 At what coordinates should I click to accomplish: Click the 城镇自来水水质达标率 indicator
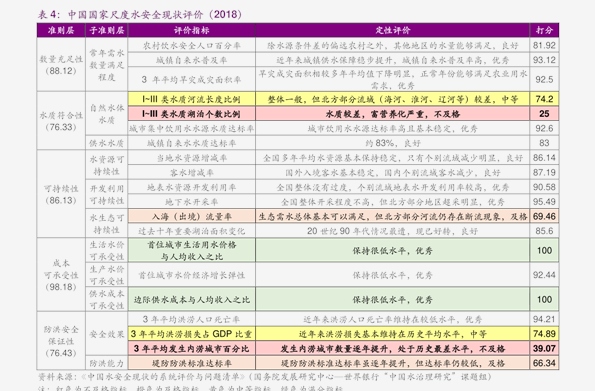[x=192, y=143]
